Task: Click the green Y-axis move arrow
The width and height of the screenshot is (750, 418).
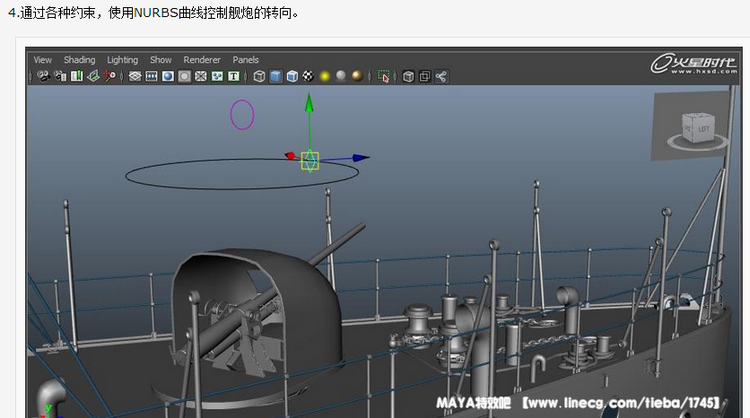Action: click(309, 105)
